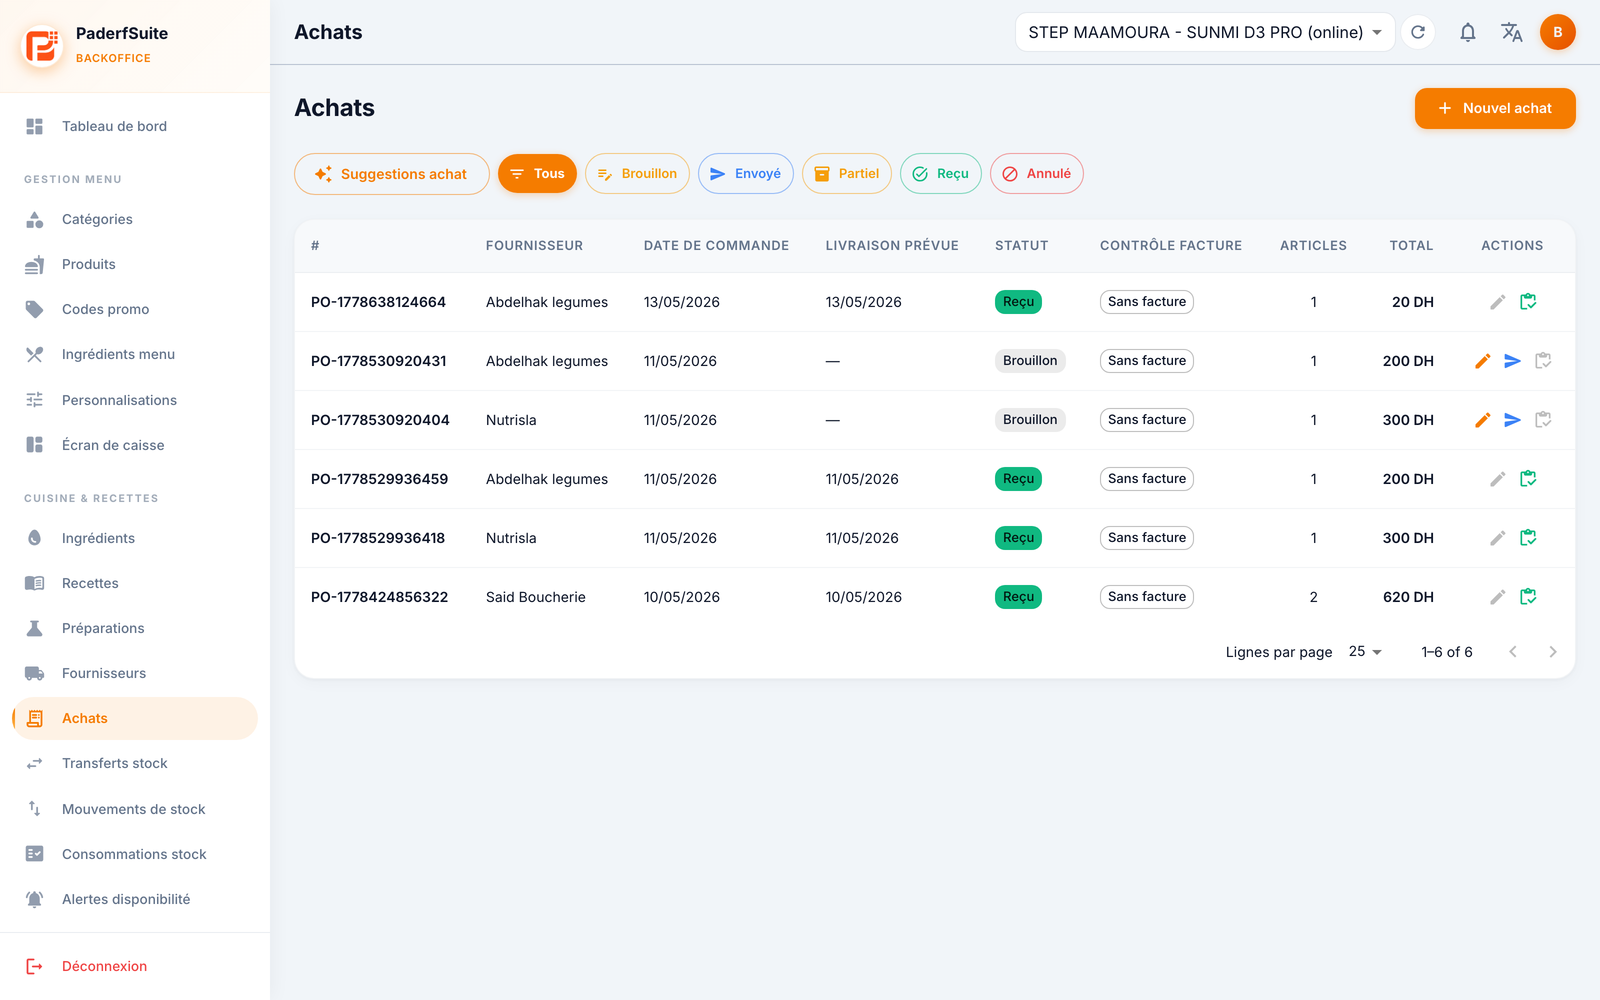The height and width of the screenshot is (1000, 1600).
Task: Open Préparations
Action: 135,628
